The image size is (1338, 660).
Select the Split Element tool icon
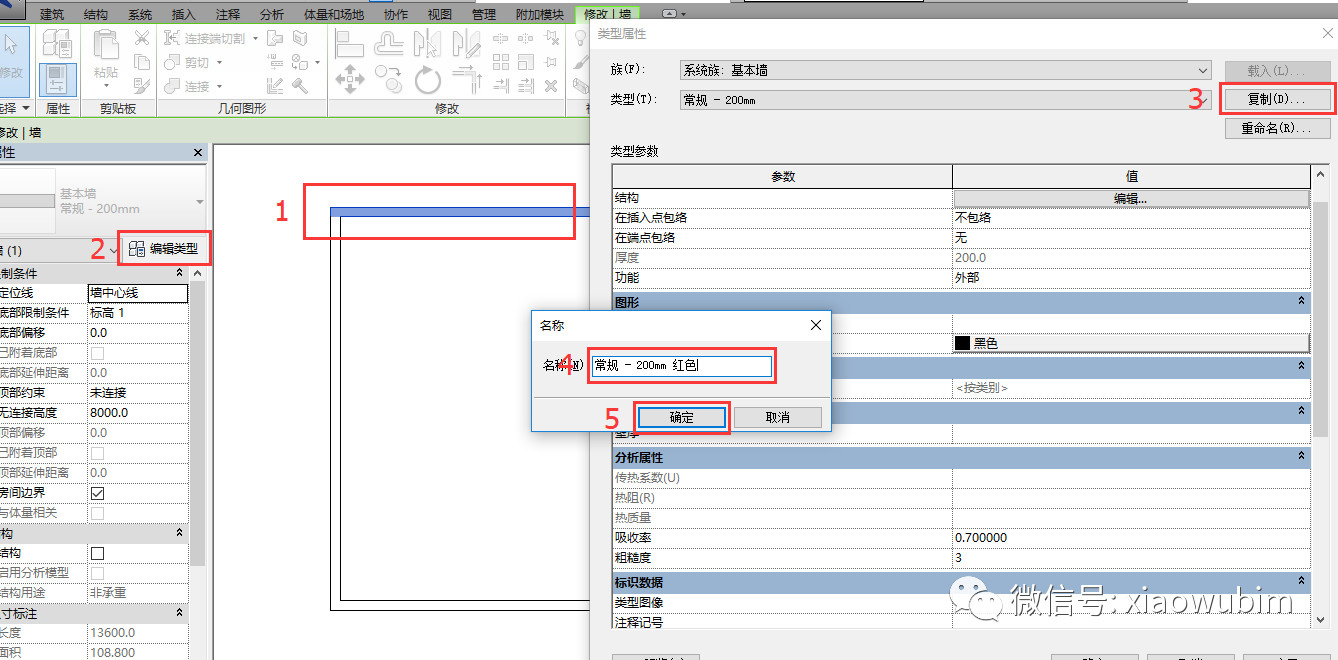point(500,38)
